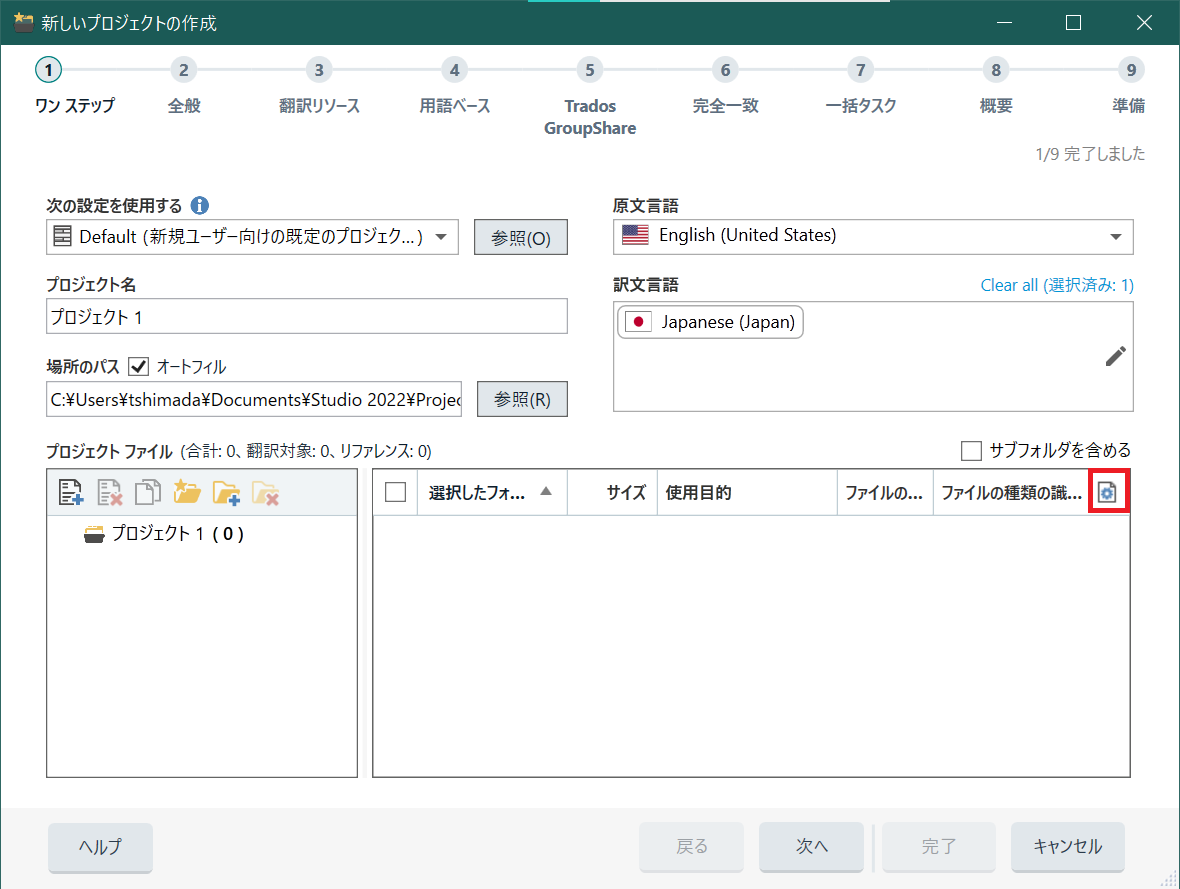Click the copy files icon
This screenshot has width=1180, height=889.
(x=148, y=492)
